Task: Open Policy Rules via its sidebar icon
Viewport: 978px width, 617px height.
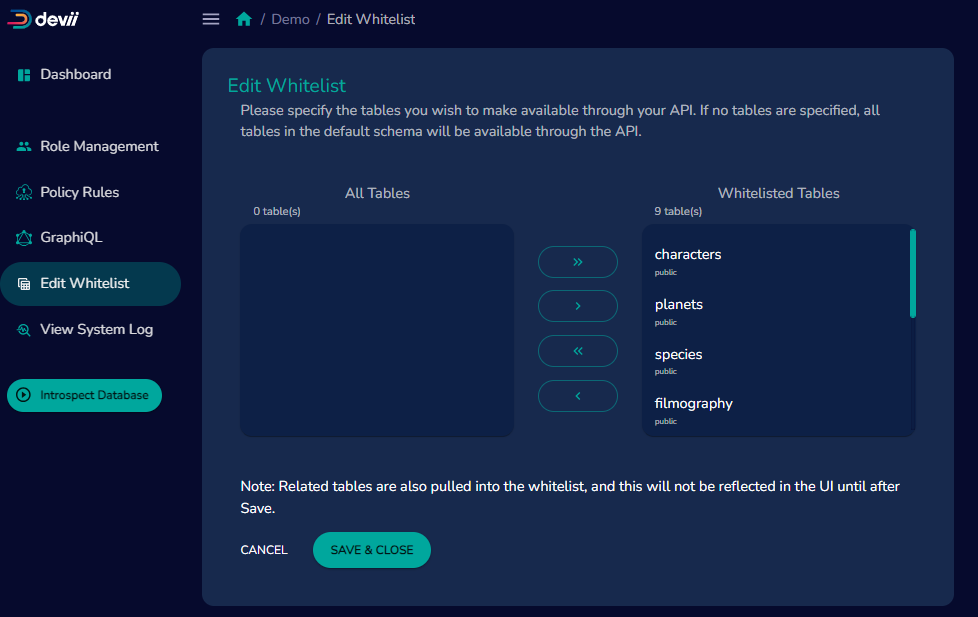Action: (22, 192)
